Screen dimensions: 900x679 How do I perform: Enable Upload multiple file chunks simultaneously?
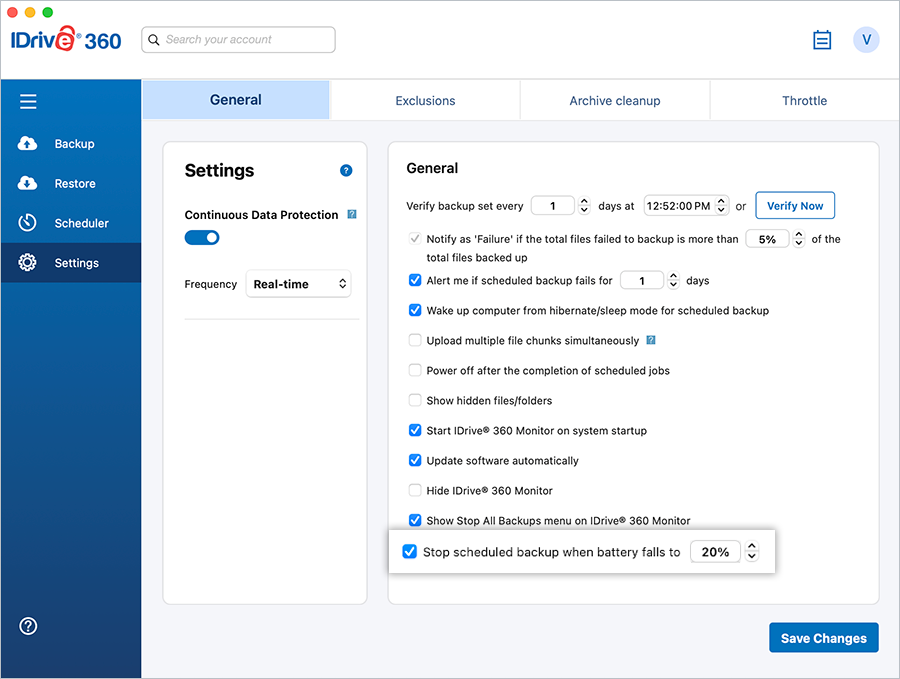pos(415,341)
